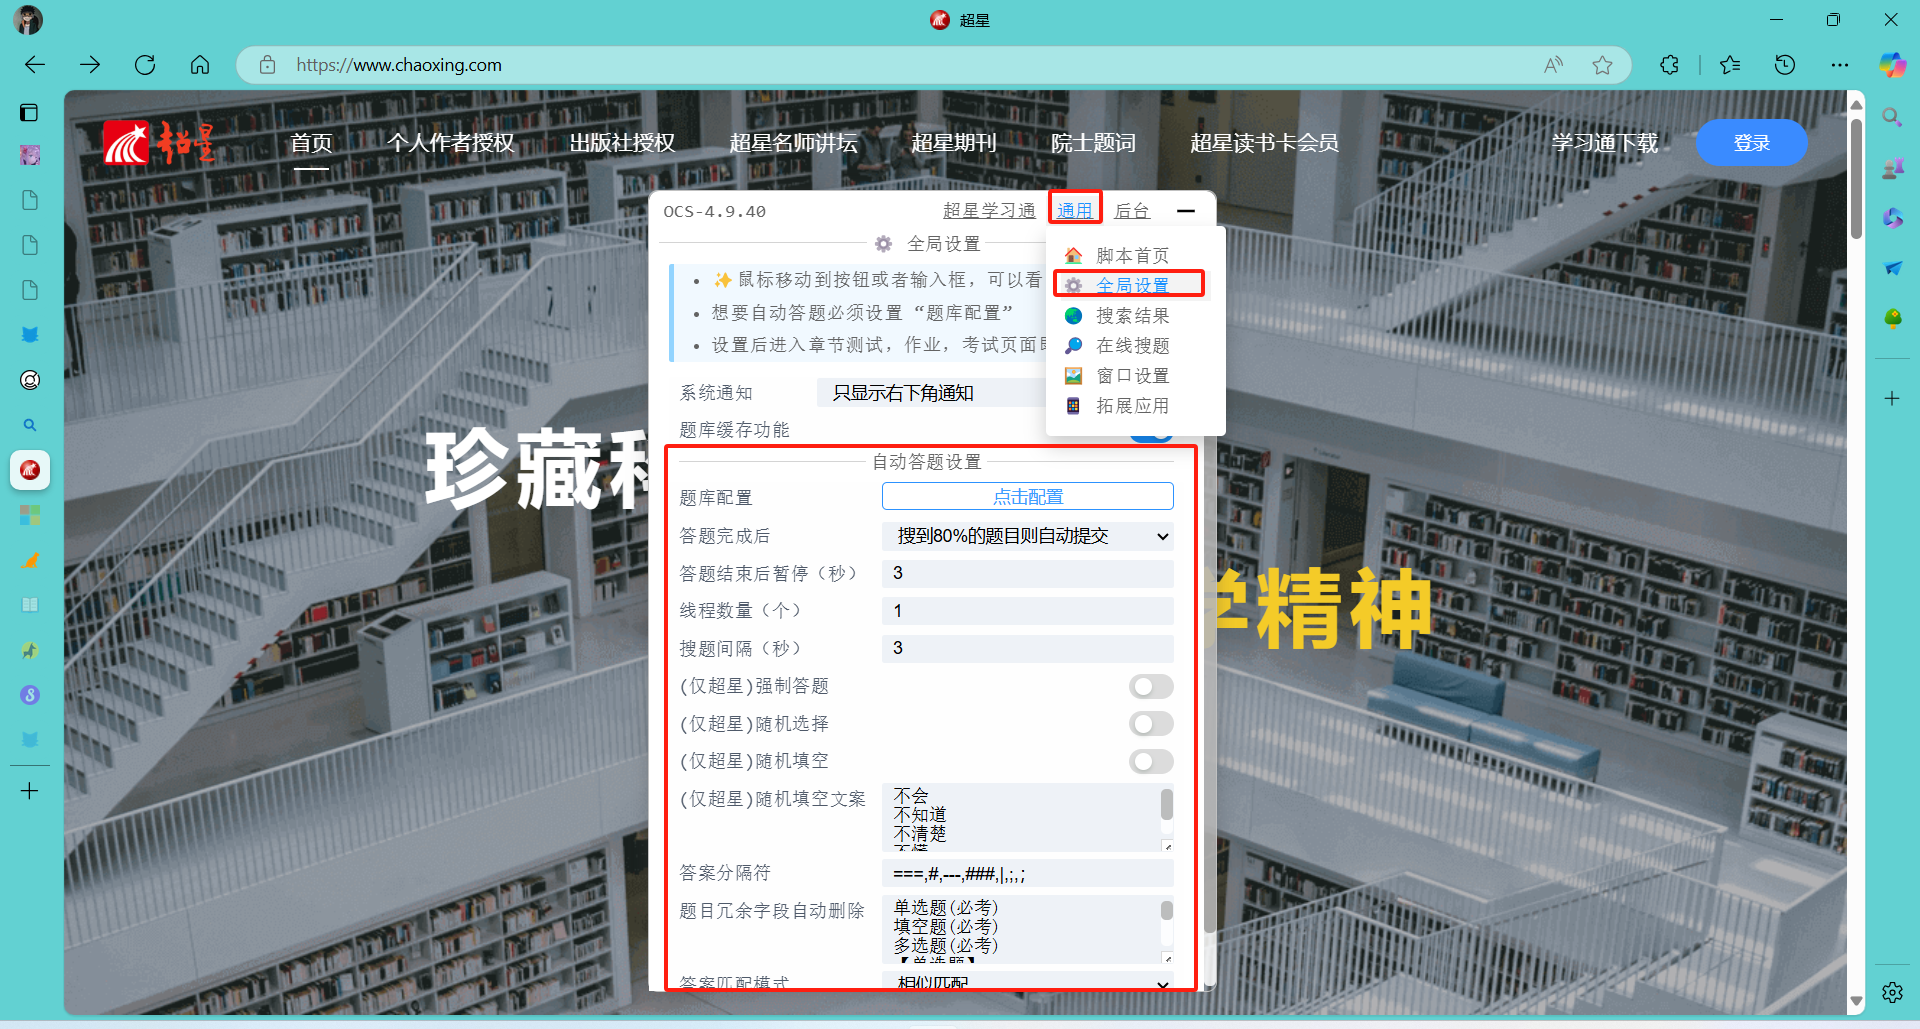This screenshot has height=1029, width=1920.
Task: Open the 超星期刊 link
Action: pos(954,143)
